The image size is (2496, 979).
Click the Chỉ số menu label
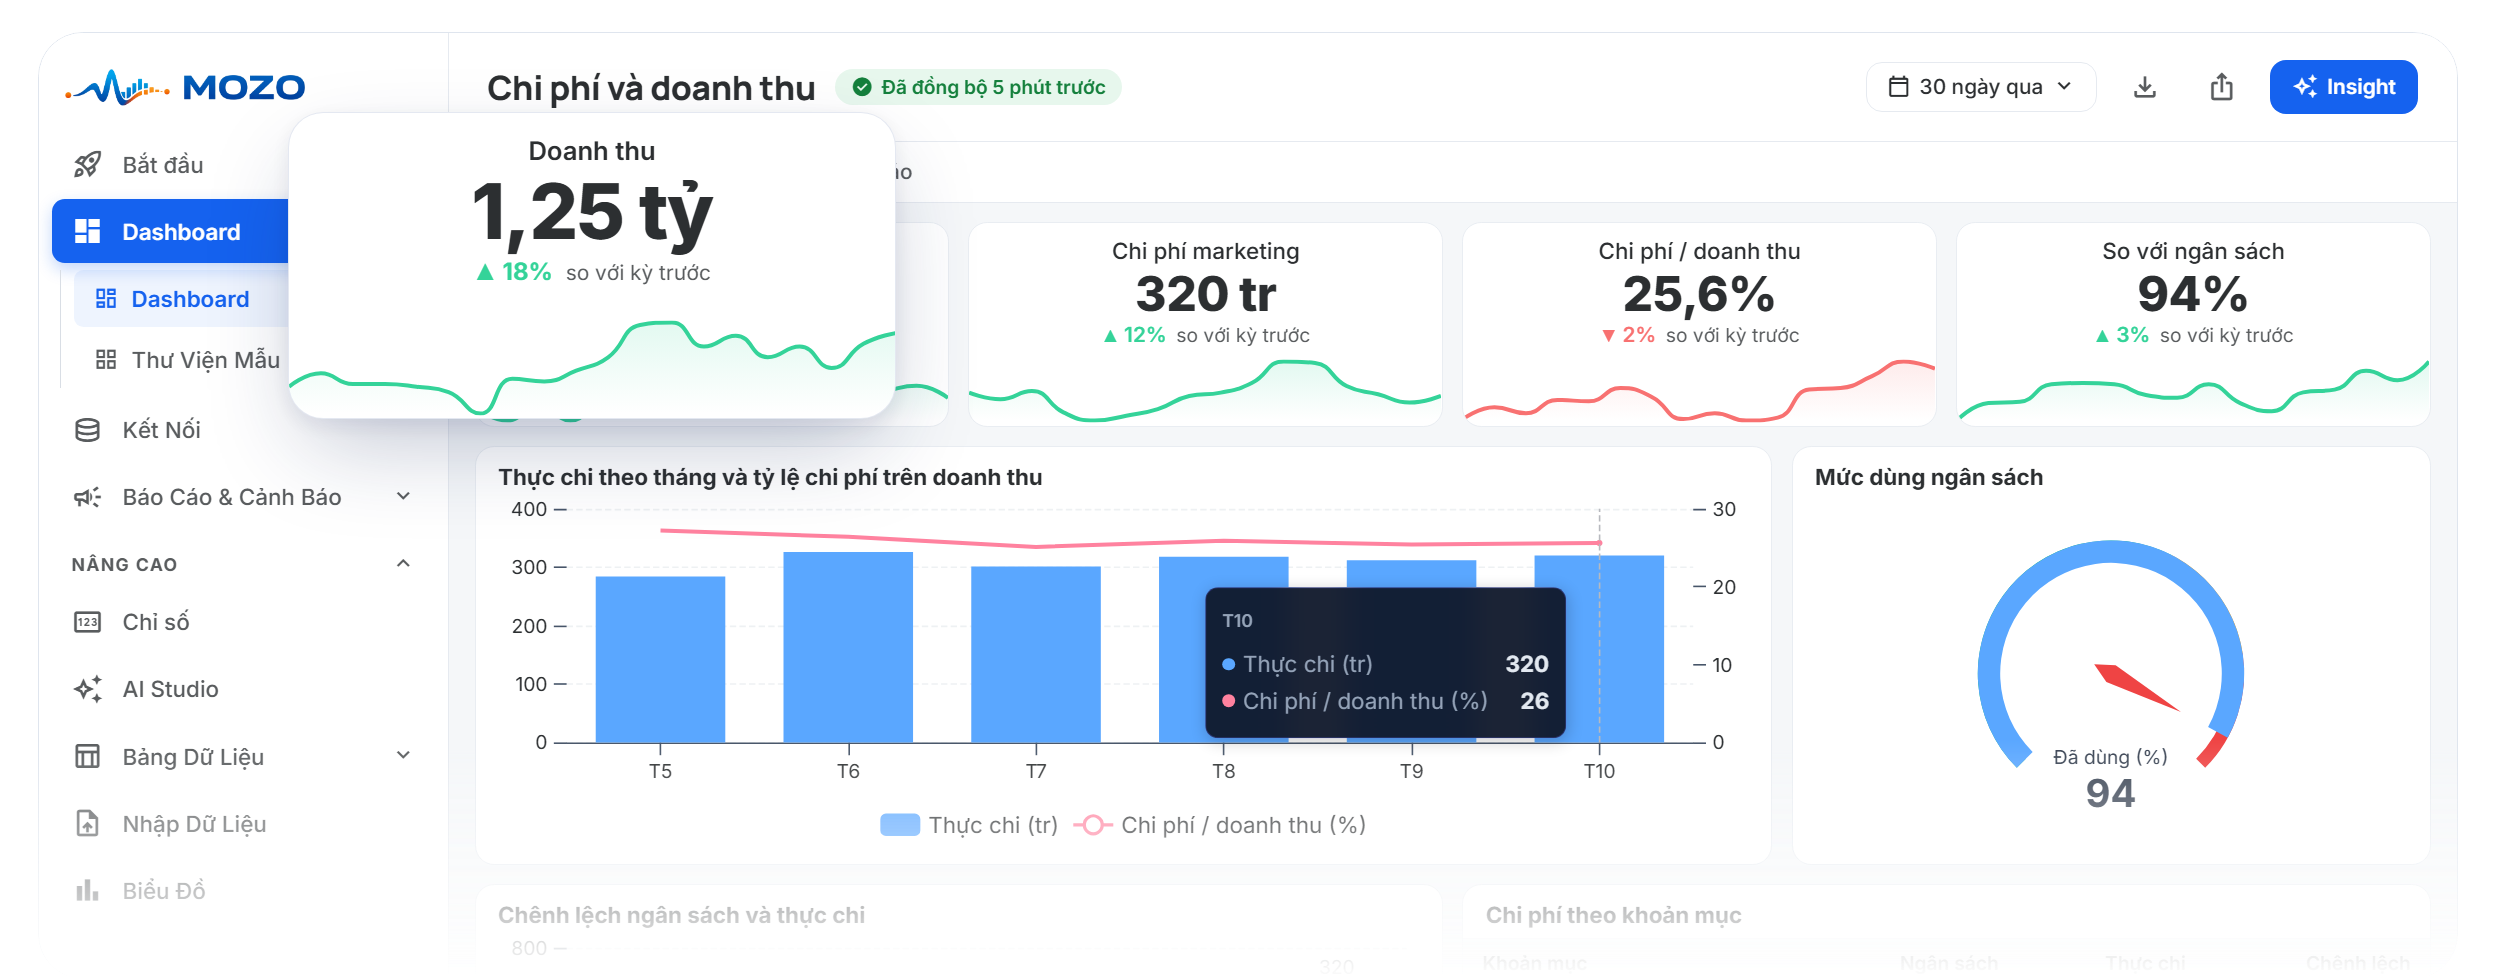tap(156, 622)
